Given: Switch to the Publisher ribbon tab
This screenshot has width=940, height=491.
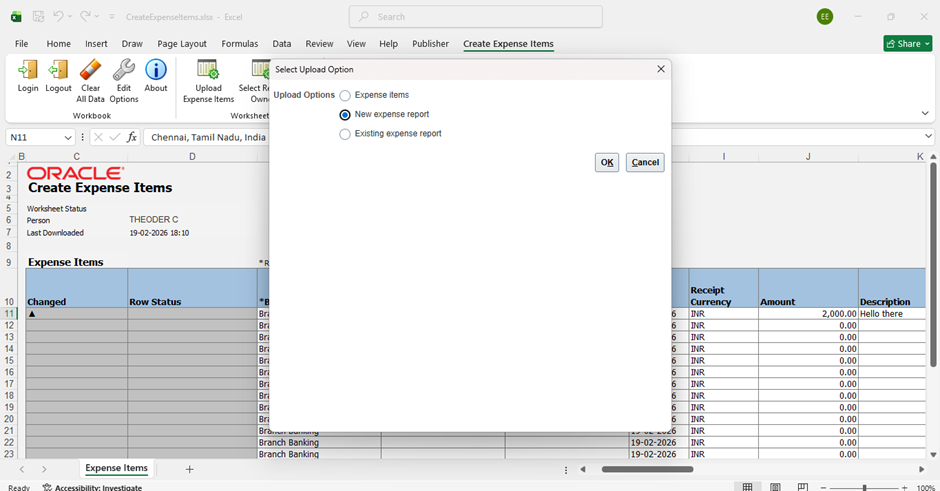Looking at the screenshot, I should point(430,44).
